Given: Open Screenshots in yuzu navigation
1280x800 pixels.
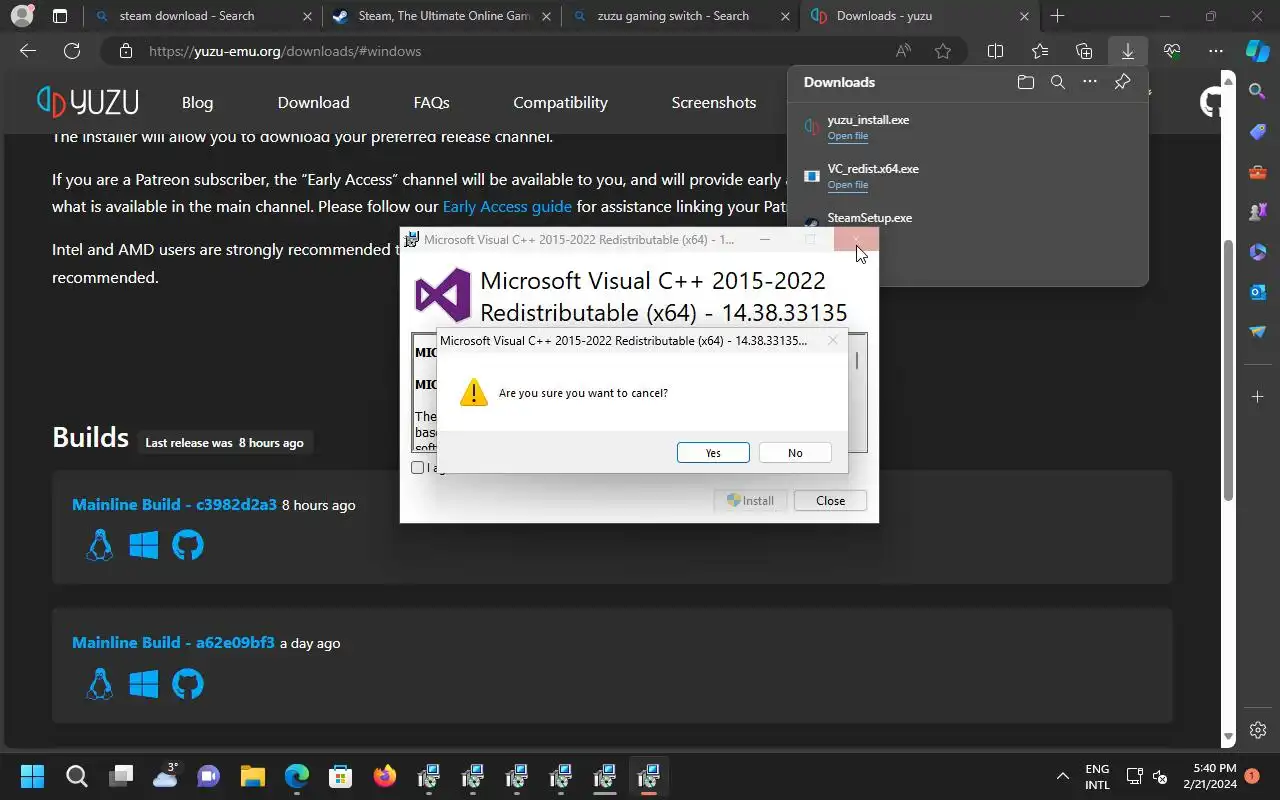Looking at the screenshot, I should point(713,102).
